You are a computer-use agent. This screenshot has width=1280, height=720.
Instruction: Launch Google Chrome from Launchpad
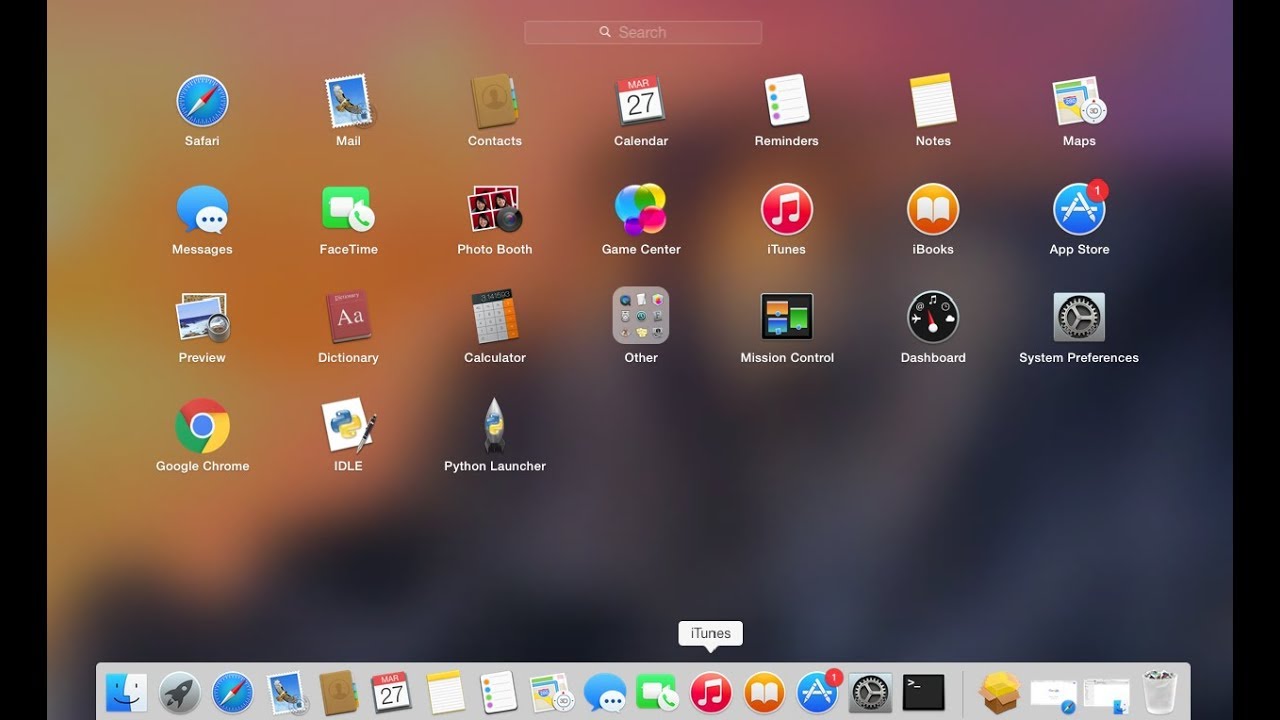pyautogui.click(x=202, y=426)
